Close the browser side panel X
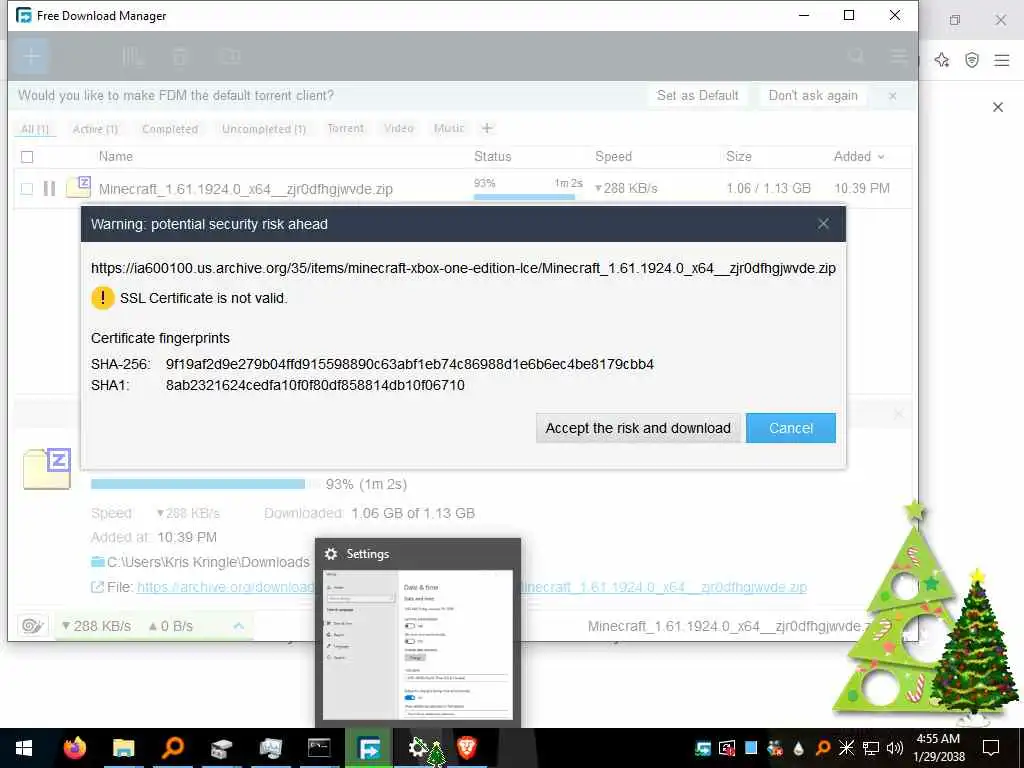This screenshot has height=768, width=1024. [x=998, y=107]
